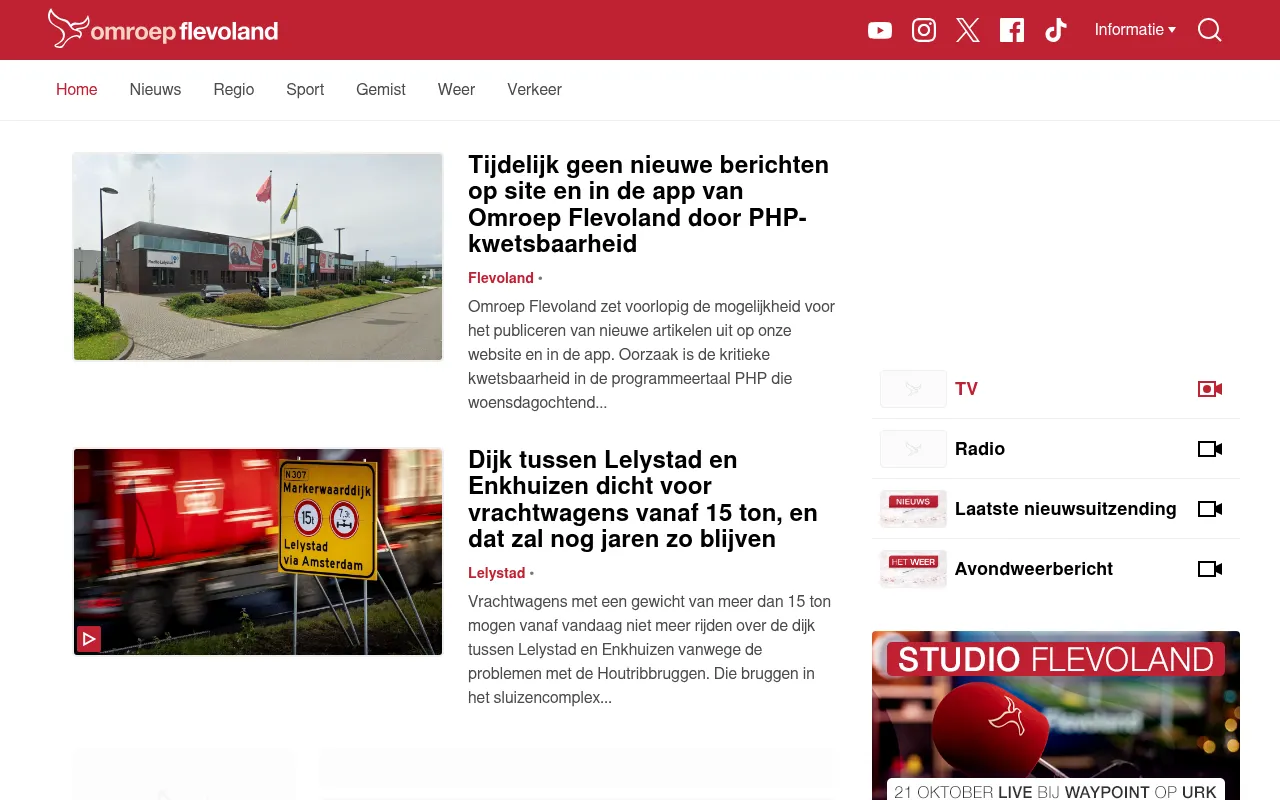
Task: Click Het Weer thumbnail beside Avondweerbericht
Action: coord(913,569)
